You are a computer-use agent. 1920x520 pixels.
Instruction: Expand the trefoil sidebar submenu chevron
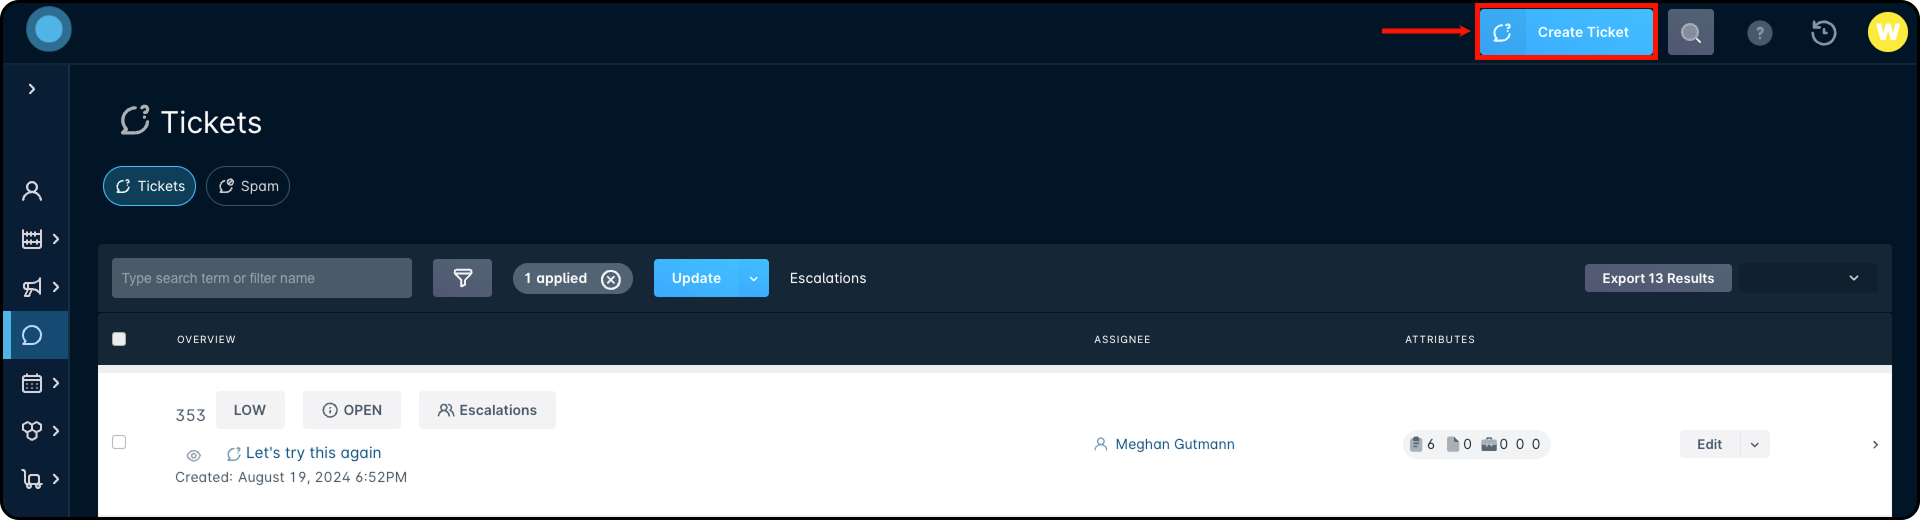[x=56, y=431]
